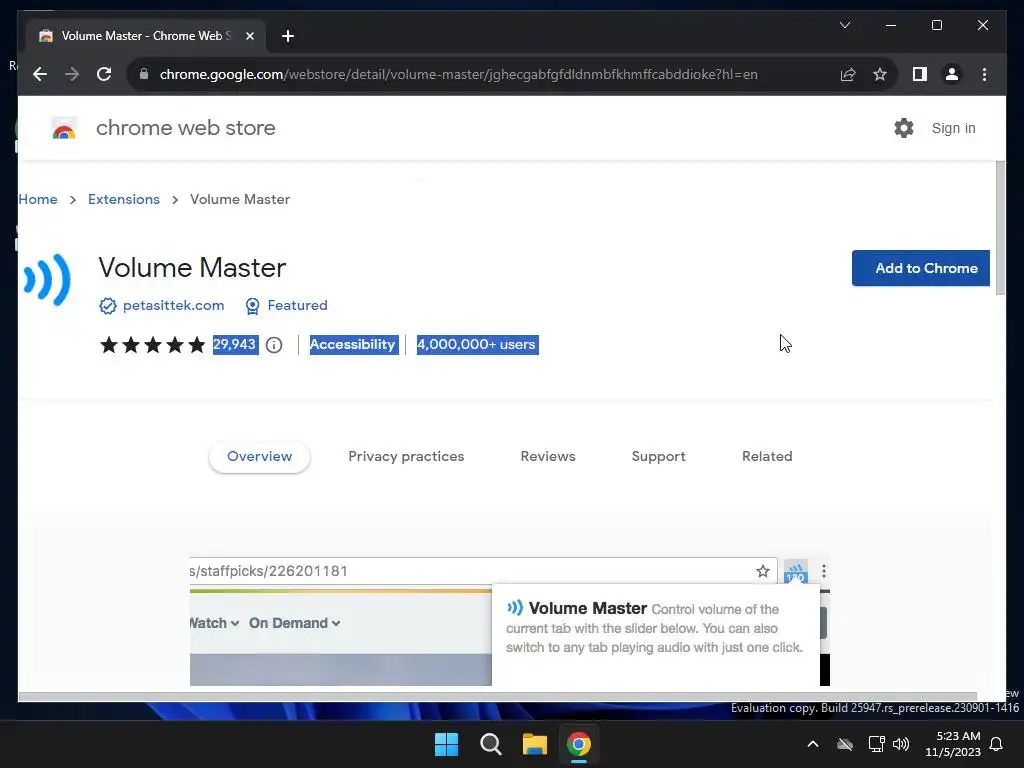Switch to the Privacy practices tab
The image size is (1024, 768).
point(406,456)
